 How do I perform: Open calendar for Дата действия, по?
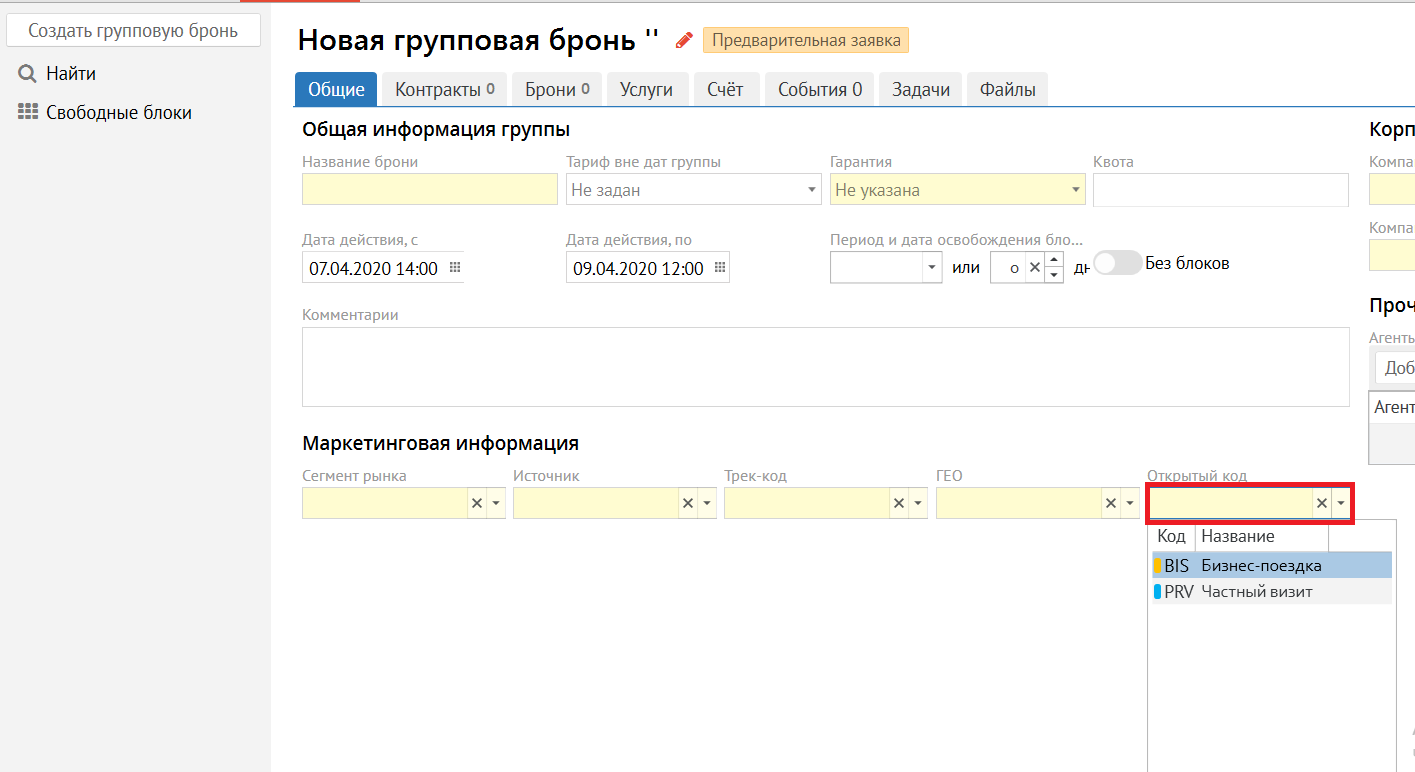719,268
